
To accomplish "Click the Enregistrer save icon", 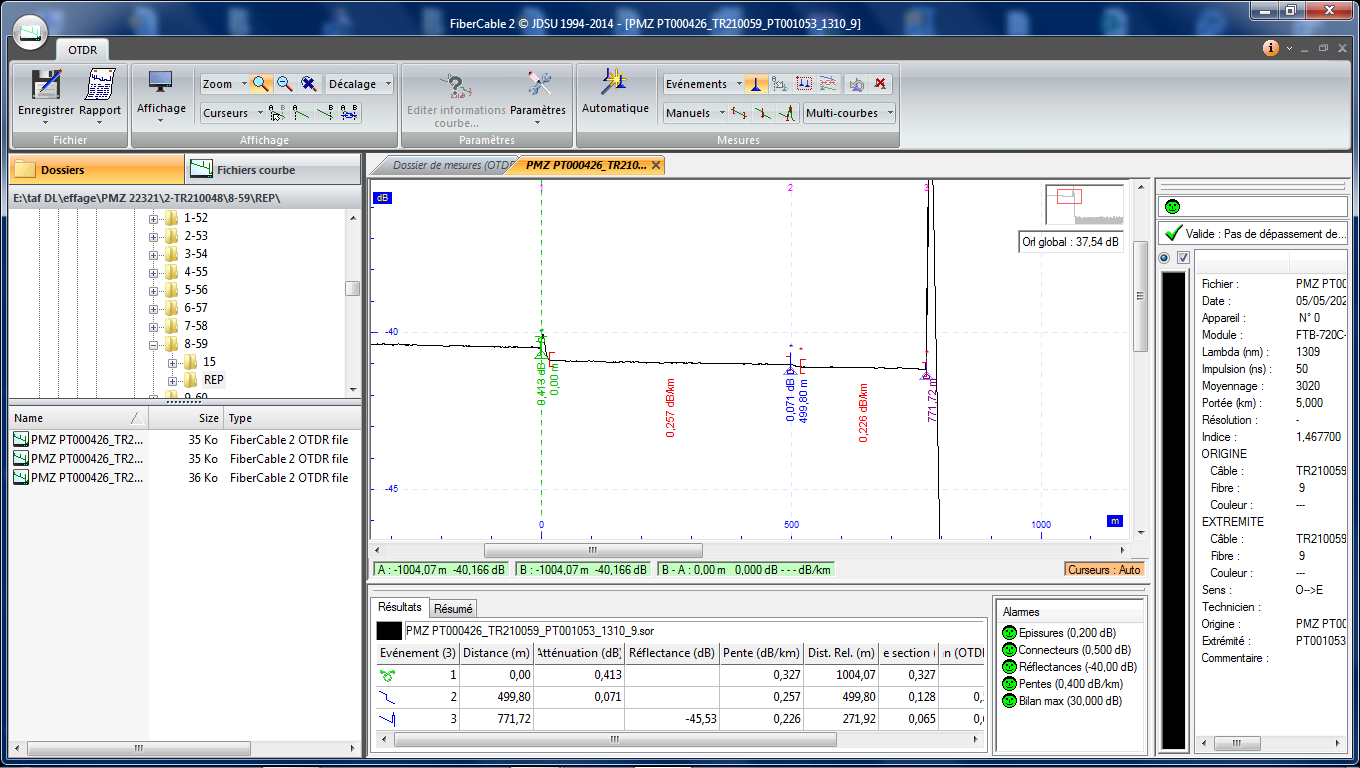I will [x=46, y=86].
